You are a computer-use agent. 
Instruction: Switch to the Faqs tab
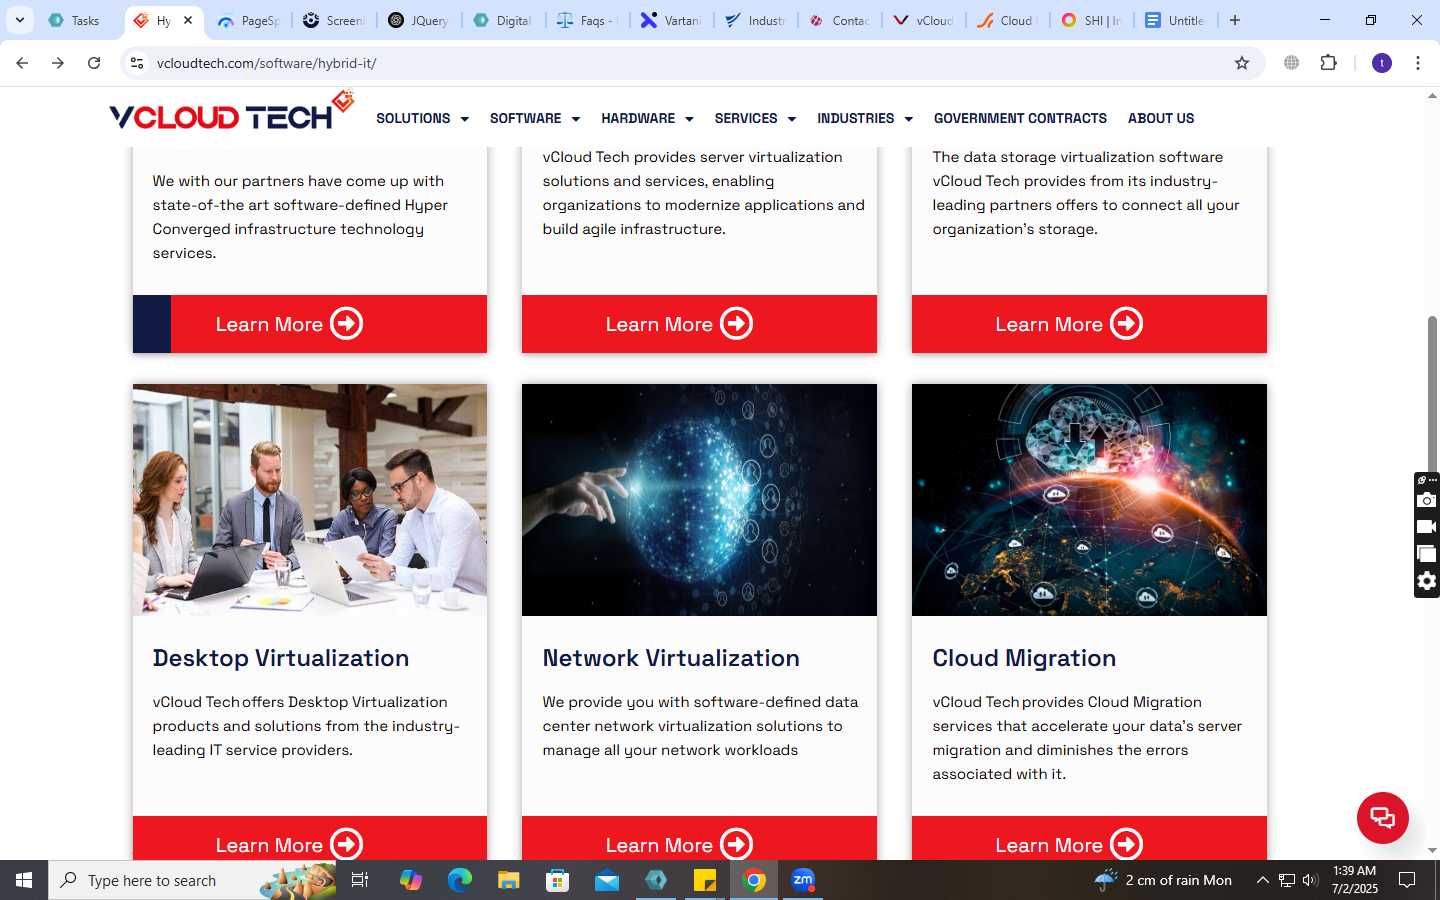[588, 20]
